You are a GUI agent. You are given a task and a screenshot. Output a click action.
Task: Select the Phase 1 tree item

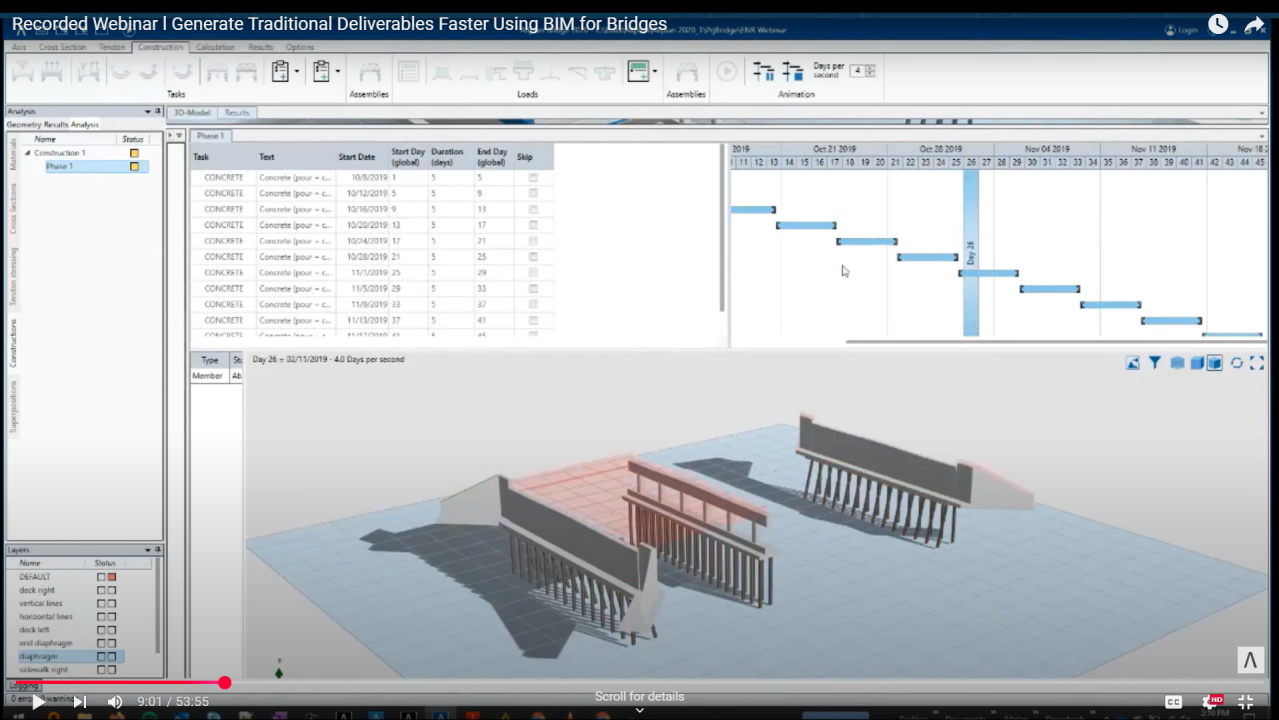click(x=59, y=166)
